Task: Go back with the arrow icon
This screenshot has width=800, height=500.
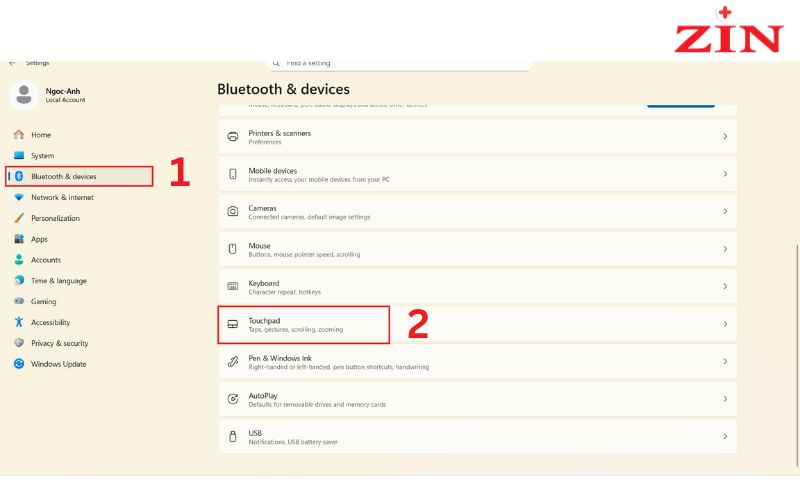Action: pyautogui.click(x=13, y=63)
